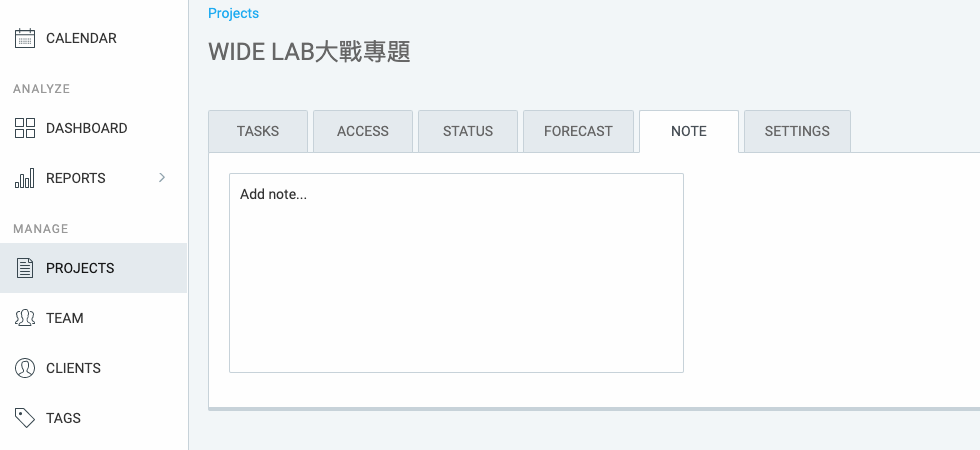Select the TEAM sidebar label
The width and height of the screenshot is (980, 450).
65,318
